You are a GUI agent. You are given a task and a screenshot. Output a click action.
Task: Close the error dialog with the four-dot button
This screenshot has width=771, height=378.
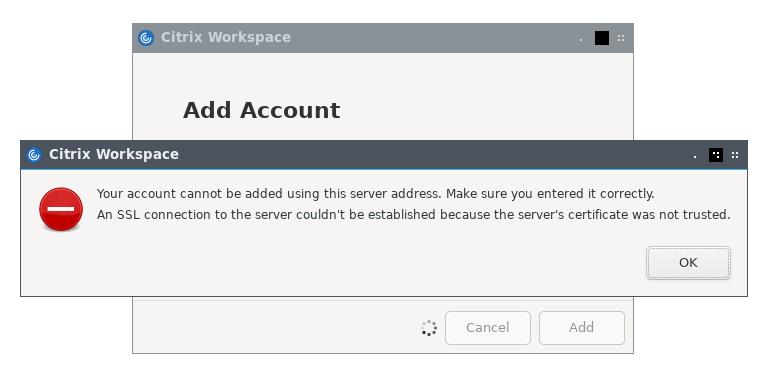point(735,155)
